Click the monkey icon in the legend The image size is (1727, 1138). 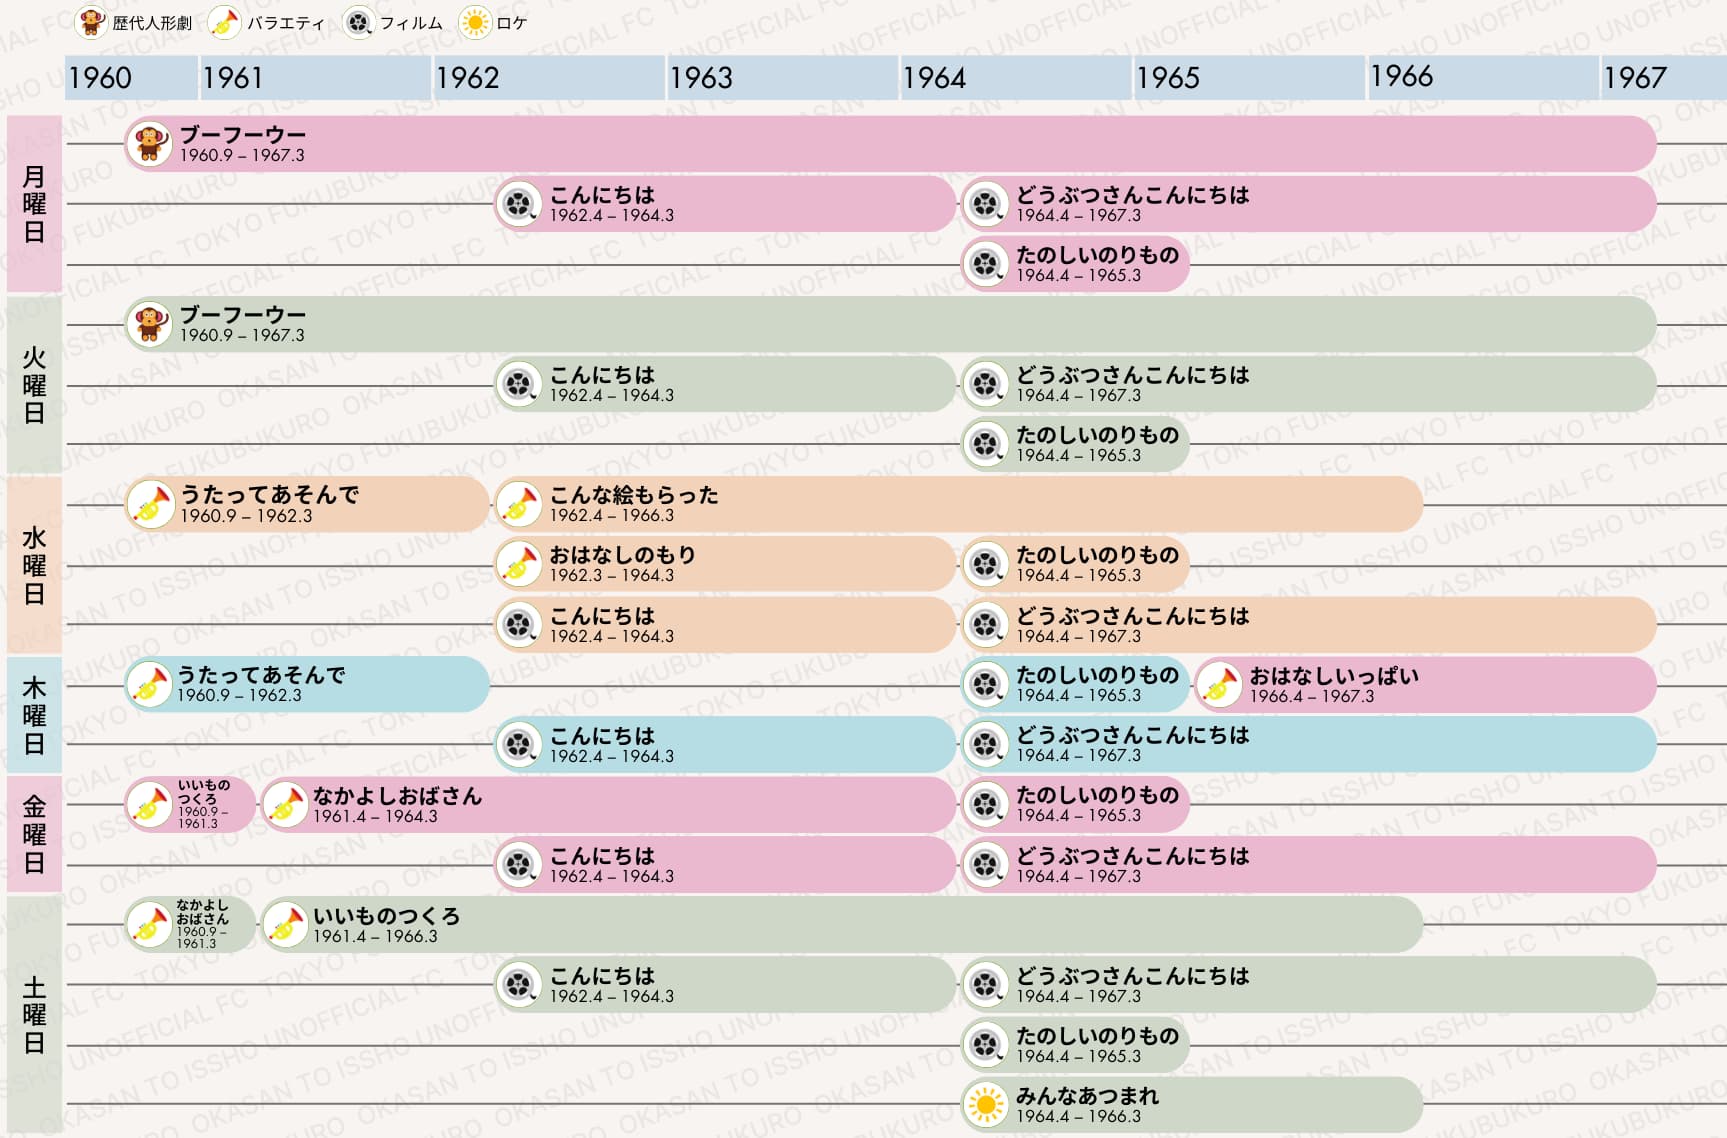click(x=92, y=22)
